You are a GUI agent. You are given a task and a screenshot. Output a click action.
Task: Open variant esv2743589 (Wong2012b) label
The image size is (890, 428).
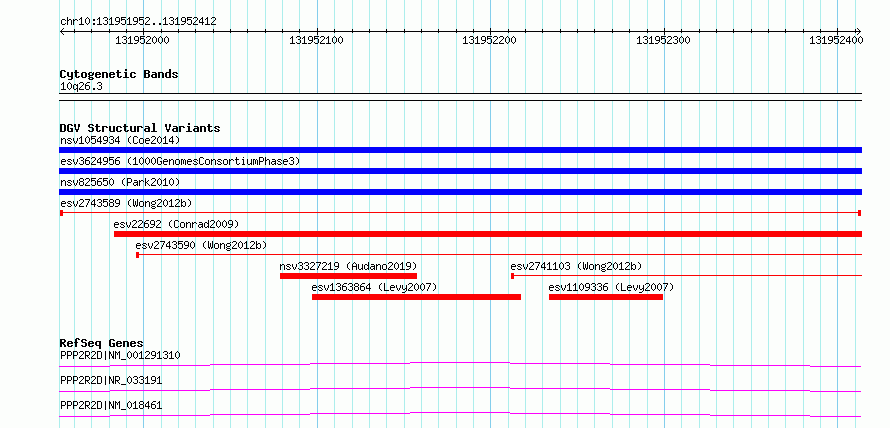click(x=128, y=203)
